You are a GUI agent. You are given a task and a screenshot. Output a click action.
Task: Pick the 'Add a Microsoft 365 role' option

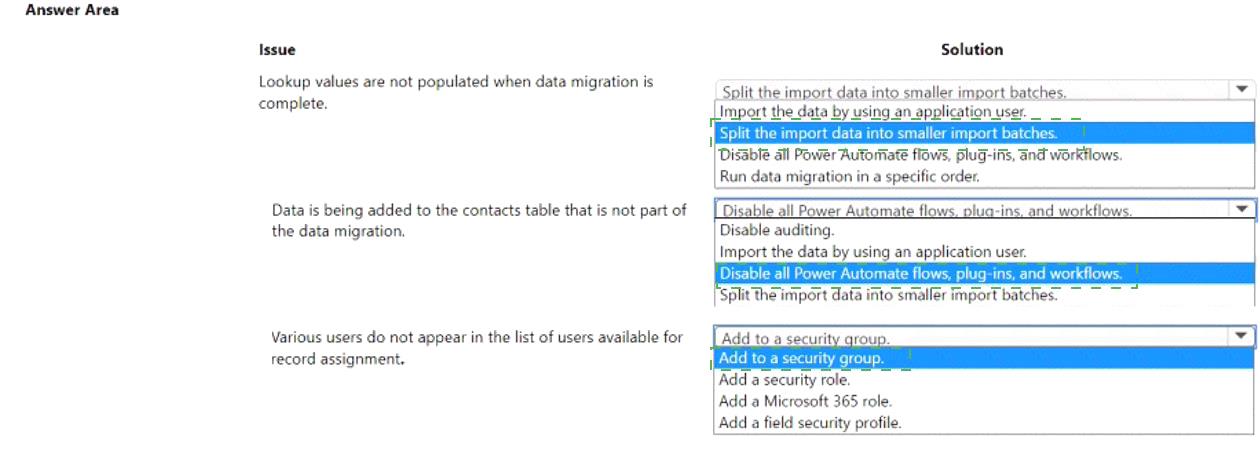click(x=805, y=401)
